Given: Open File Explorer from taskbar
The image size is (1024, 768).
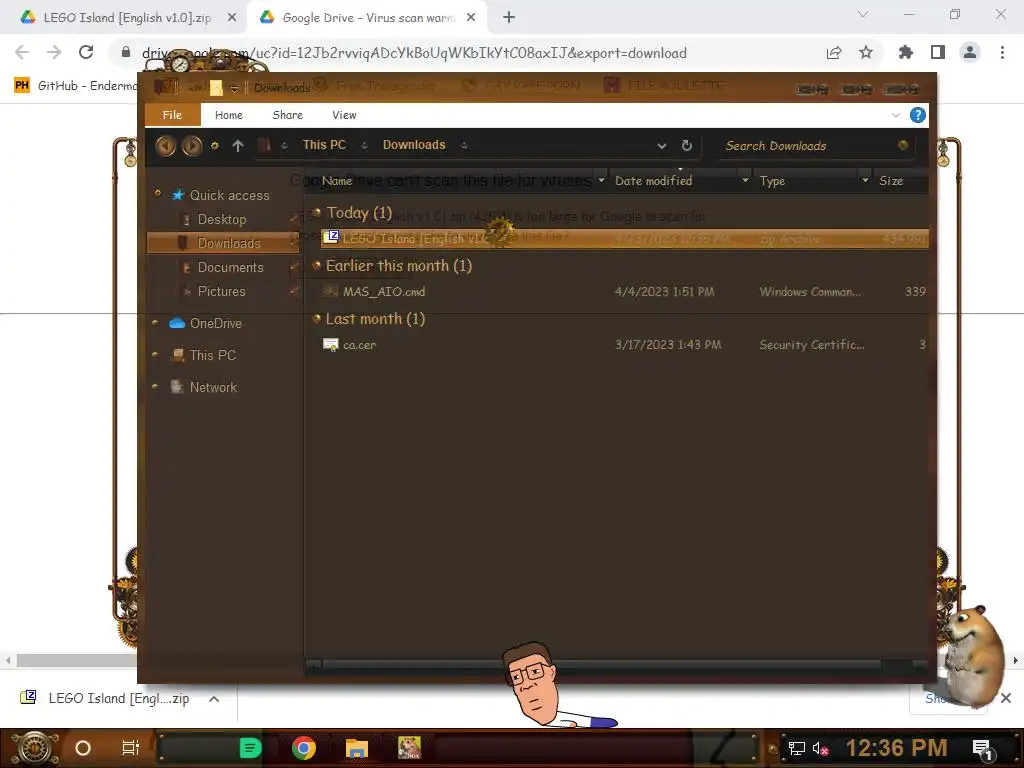Looking at the screenshot, I should point(357,748).
